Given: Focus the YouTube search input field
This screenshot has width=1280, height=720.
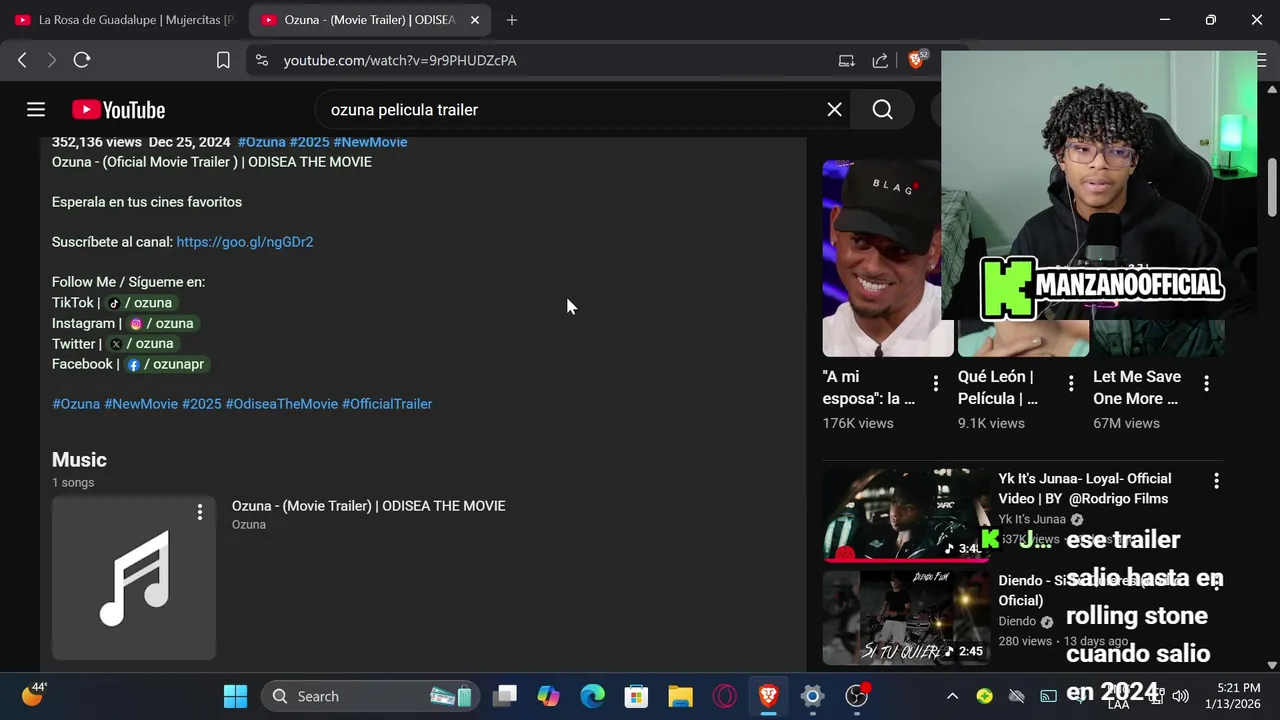Looking at the screenshot, I should coord(570,110).
